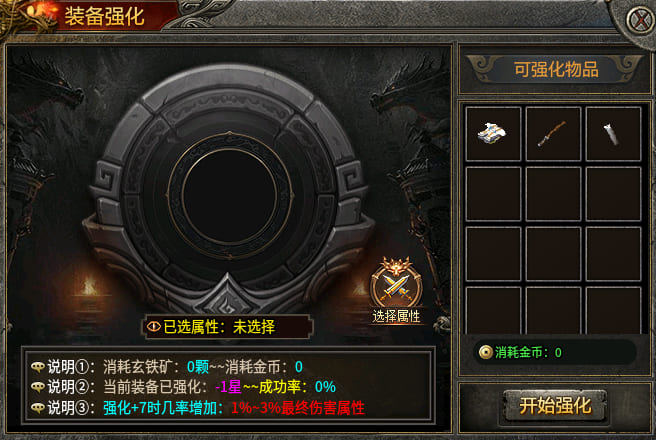Viewport: 656px width, 440px height.
Task: Click the bullet icon beside 说明①
Action: 38,367
